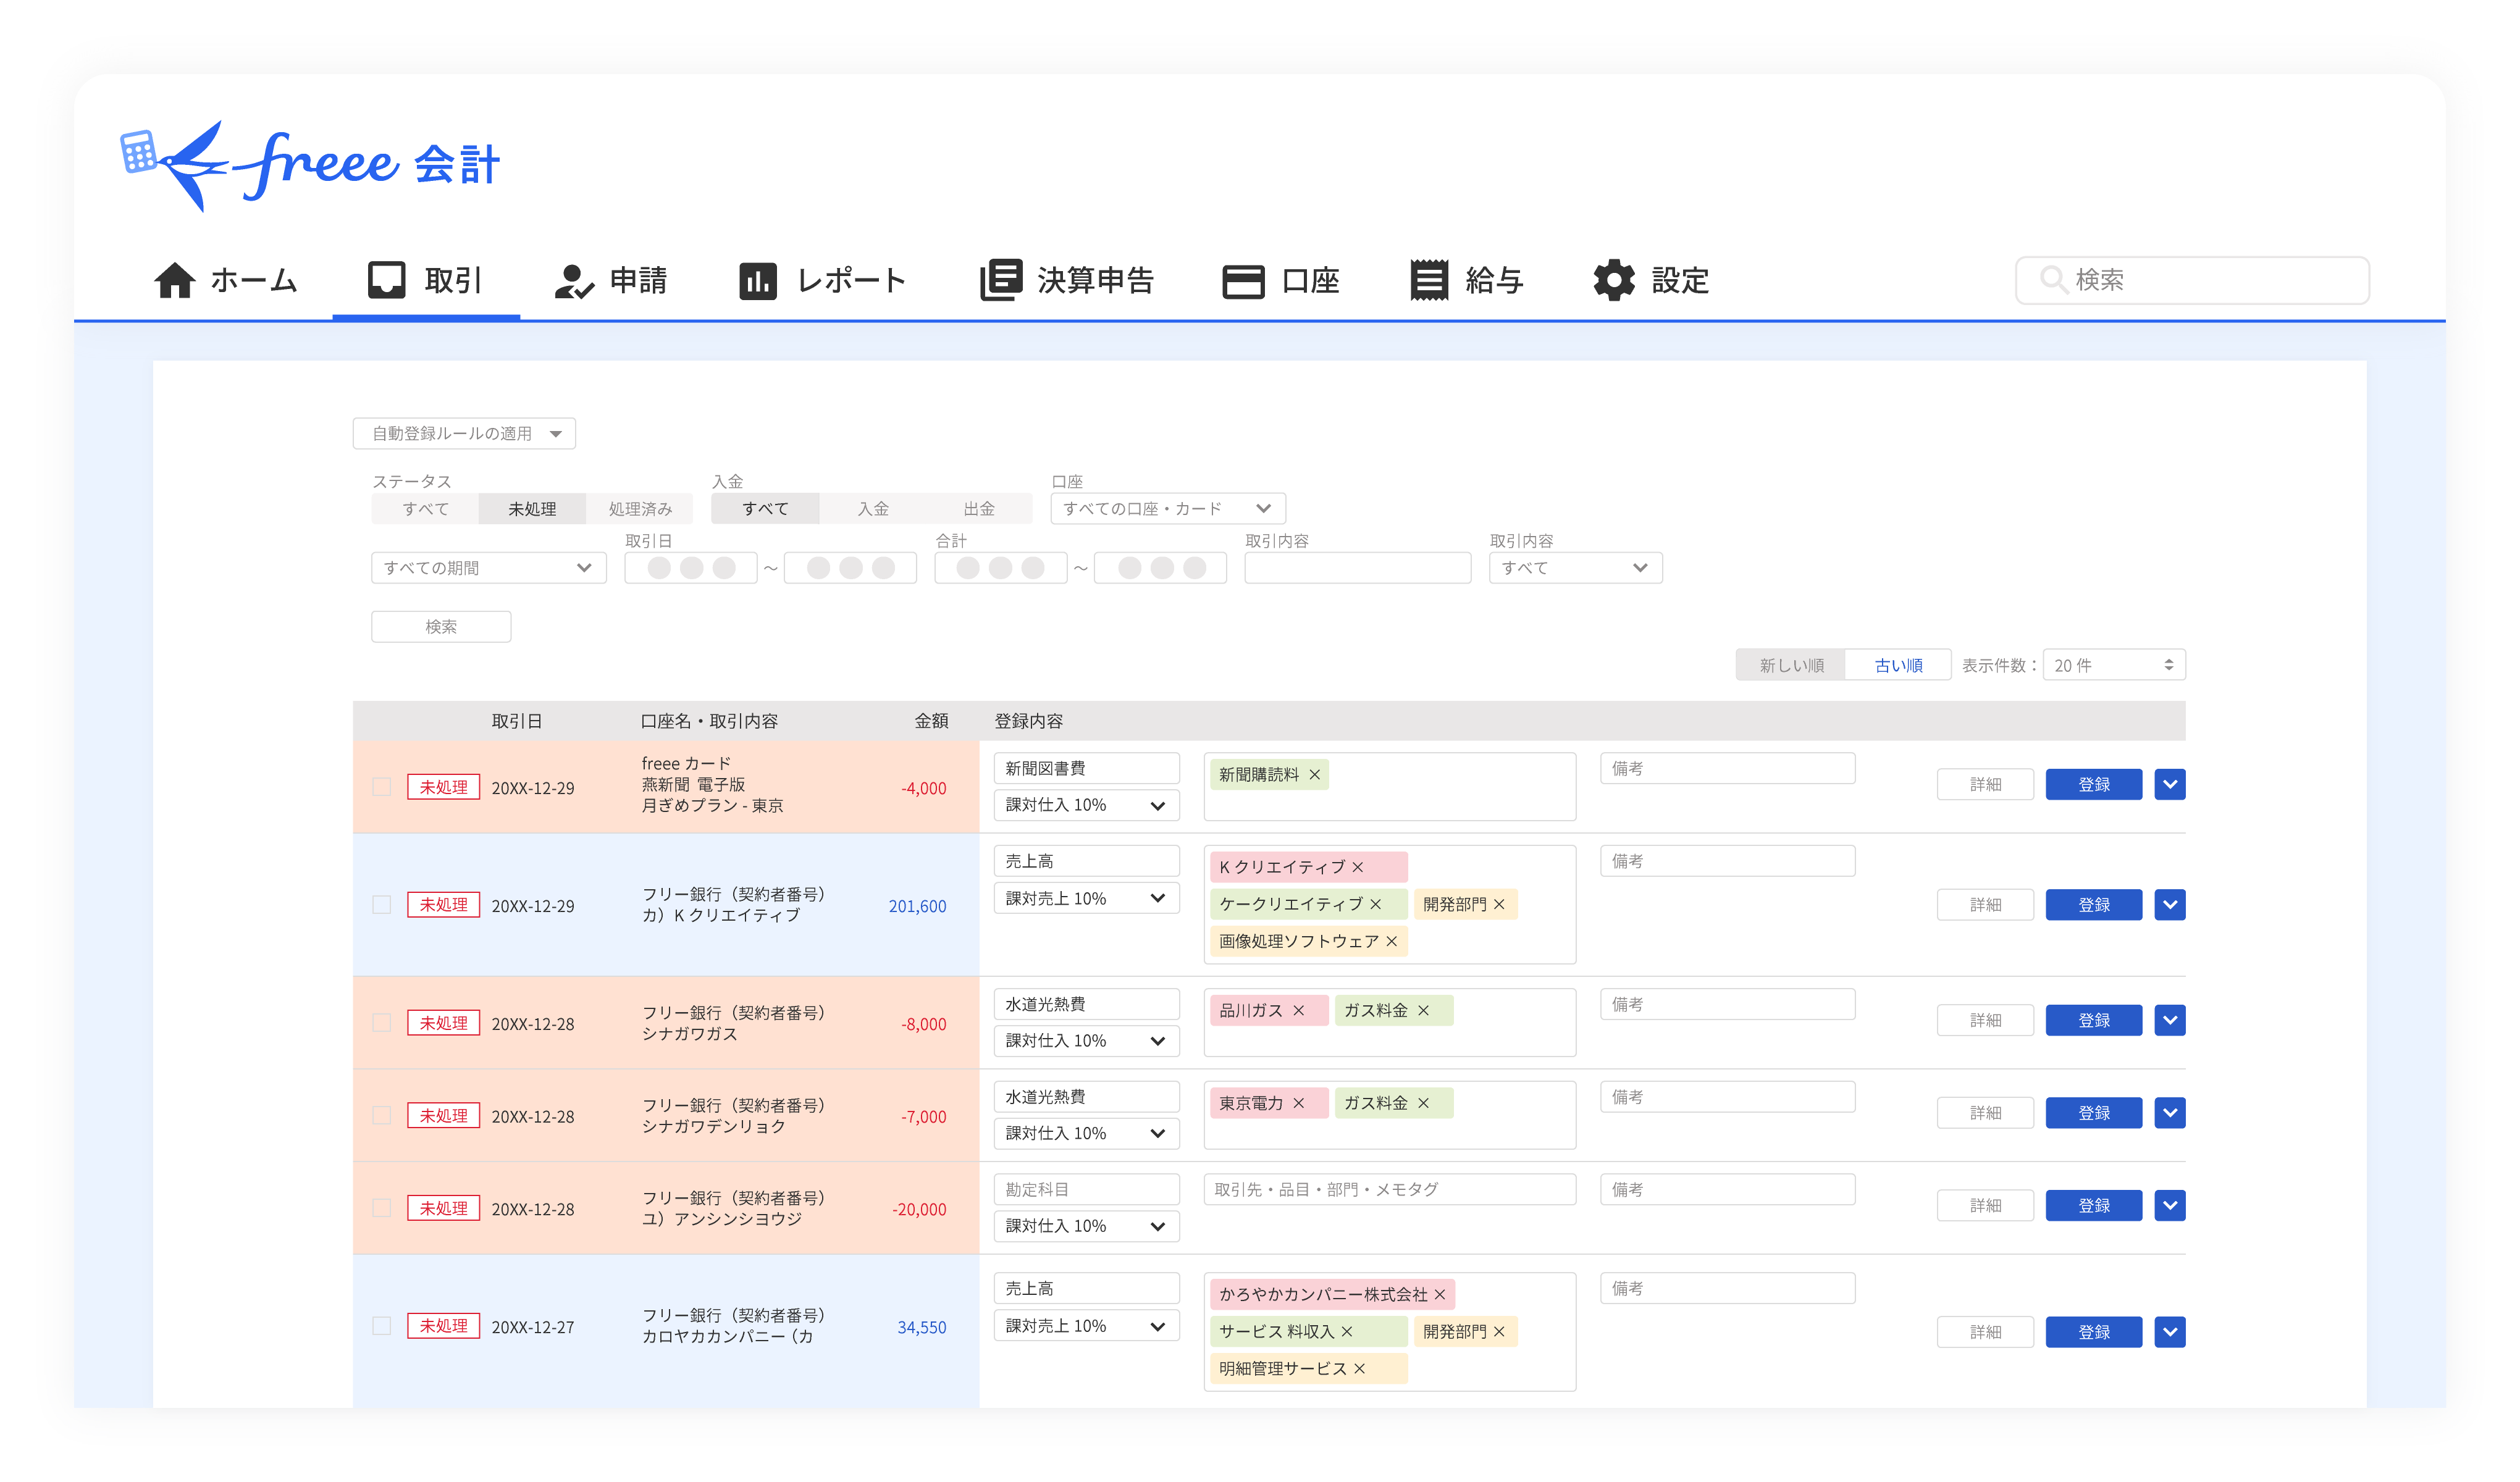Check the box for freee カード row
Screen dimensions: 2520x1482
[382, 787]
